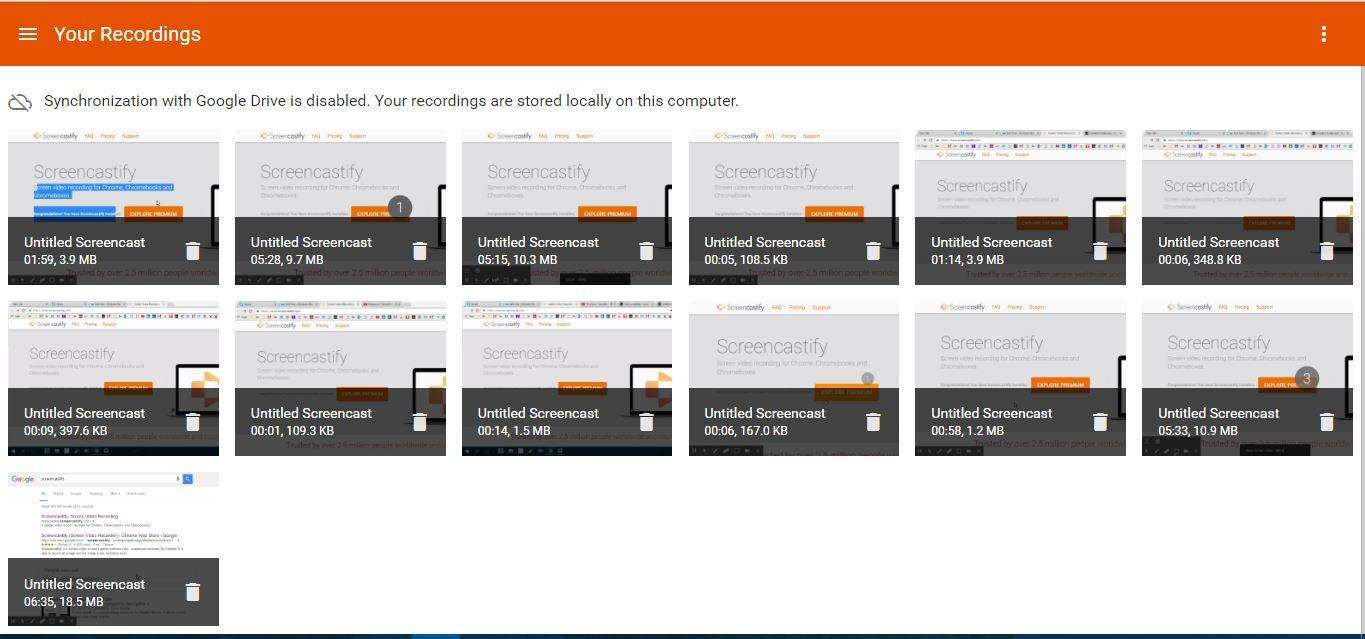Click the Your Recordings page title

127,34
